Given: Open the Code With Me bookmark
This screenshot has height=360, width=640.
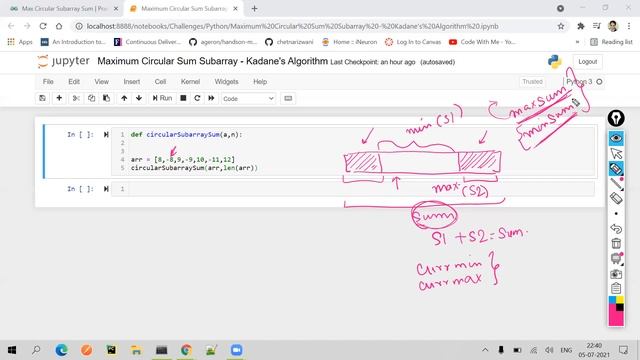Looking at the screenshot, I should pos(482,42).
